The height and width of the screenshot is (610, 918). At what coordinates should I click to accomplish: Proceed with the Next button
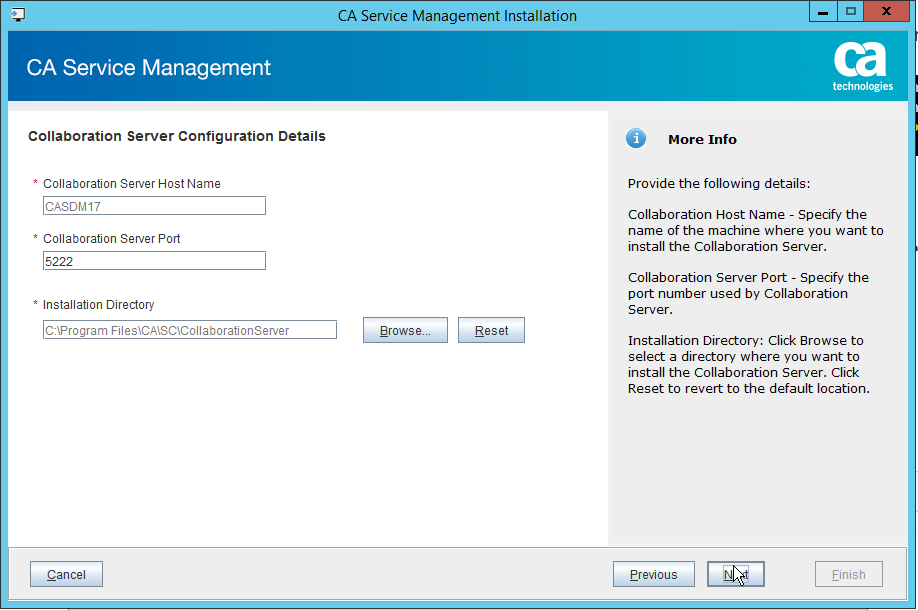coord(735,574)
